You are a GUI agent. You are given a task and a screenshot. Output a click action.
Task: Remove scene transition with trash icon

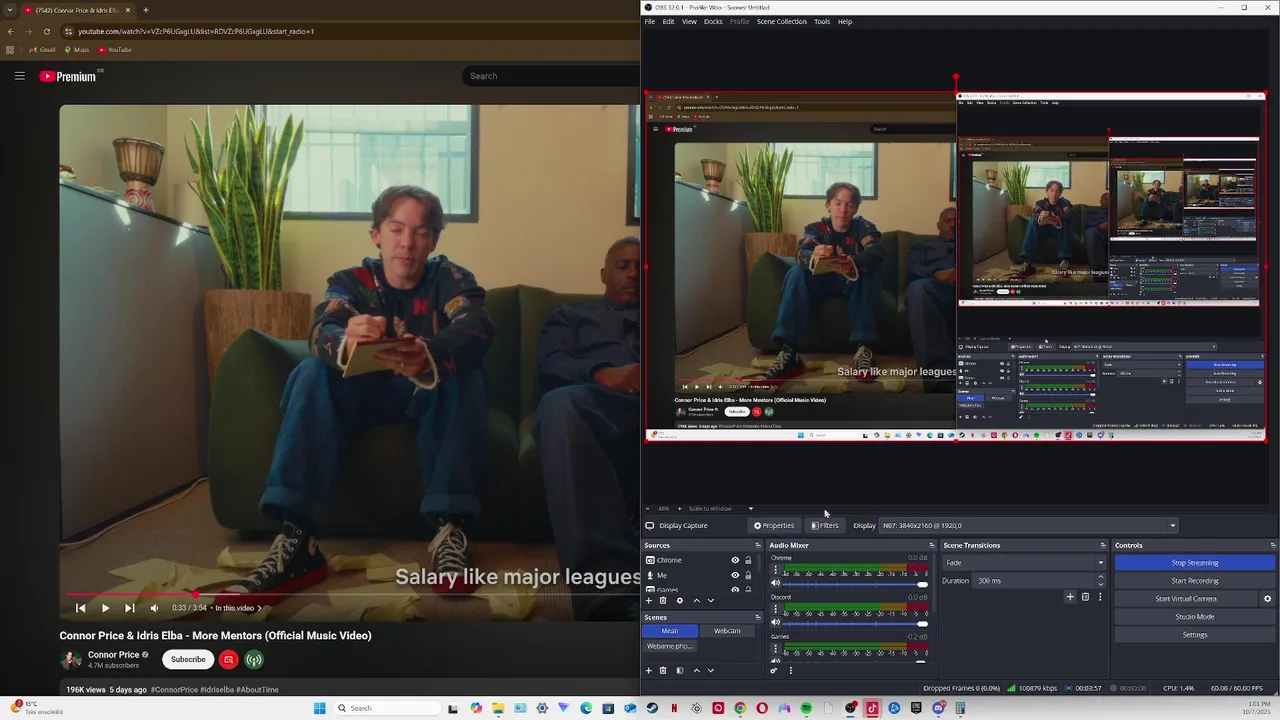[1085, 597]
